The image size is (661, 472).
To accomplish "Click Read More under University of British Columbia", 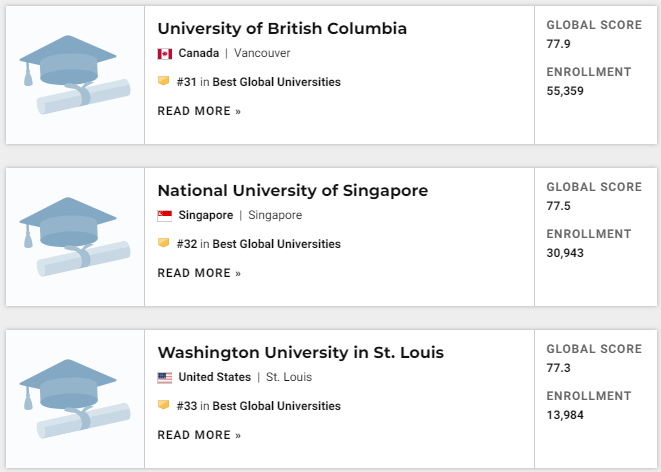I will click(199, 111).
